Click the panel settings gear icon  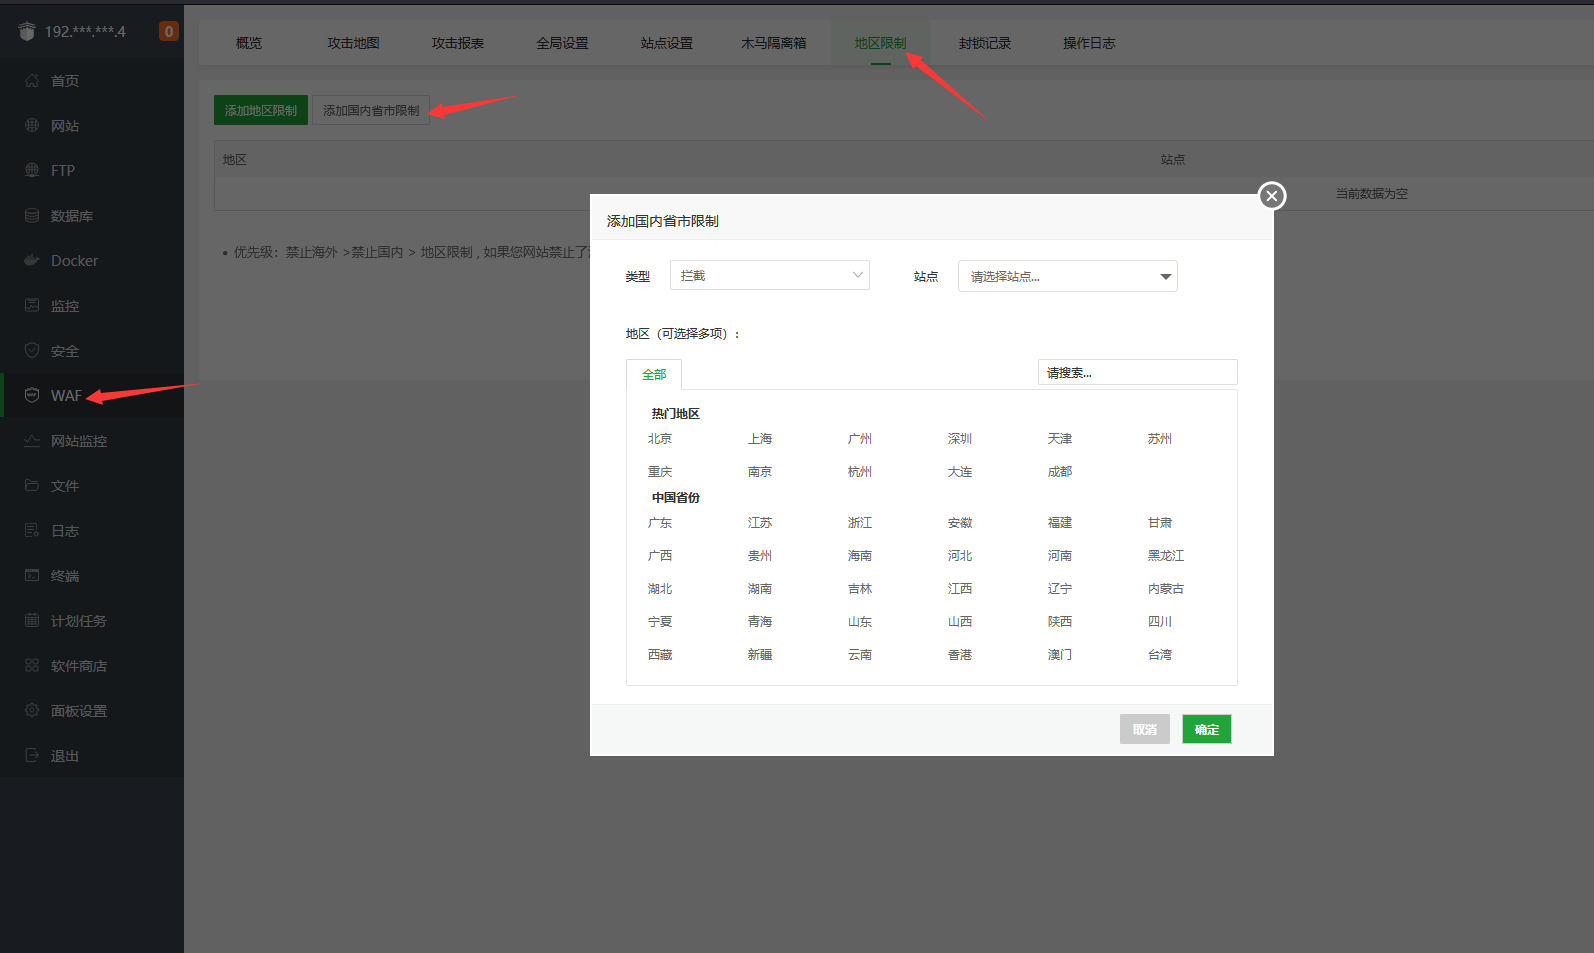coord(32,710)
